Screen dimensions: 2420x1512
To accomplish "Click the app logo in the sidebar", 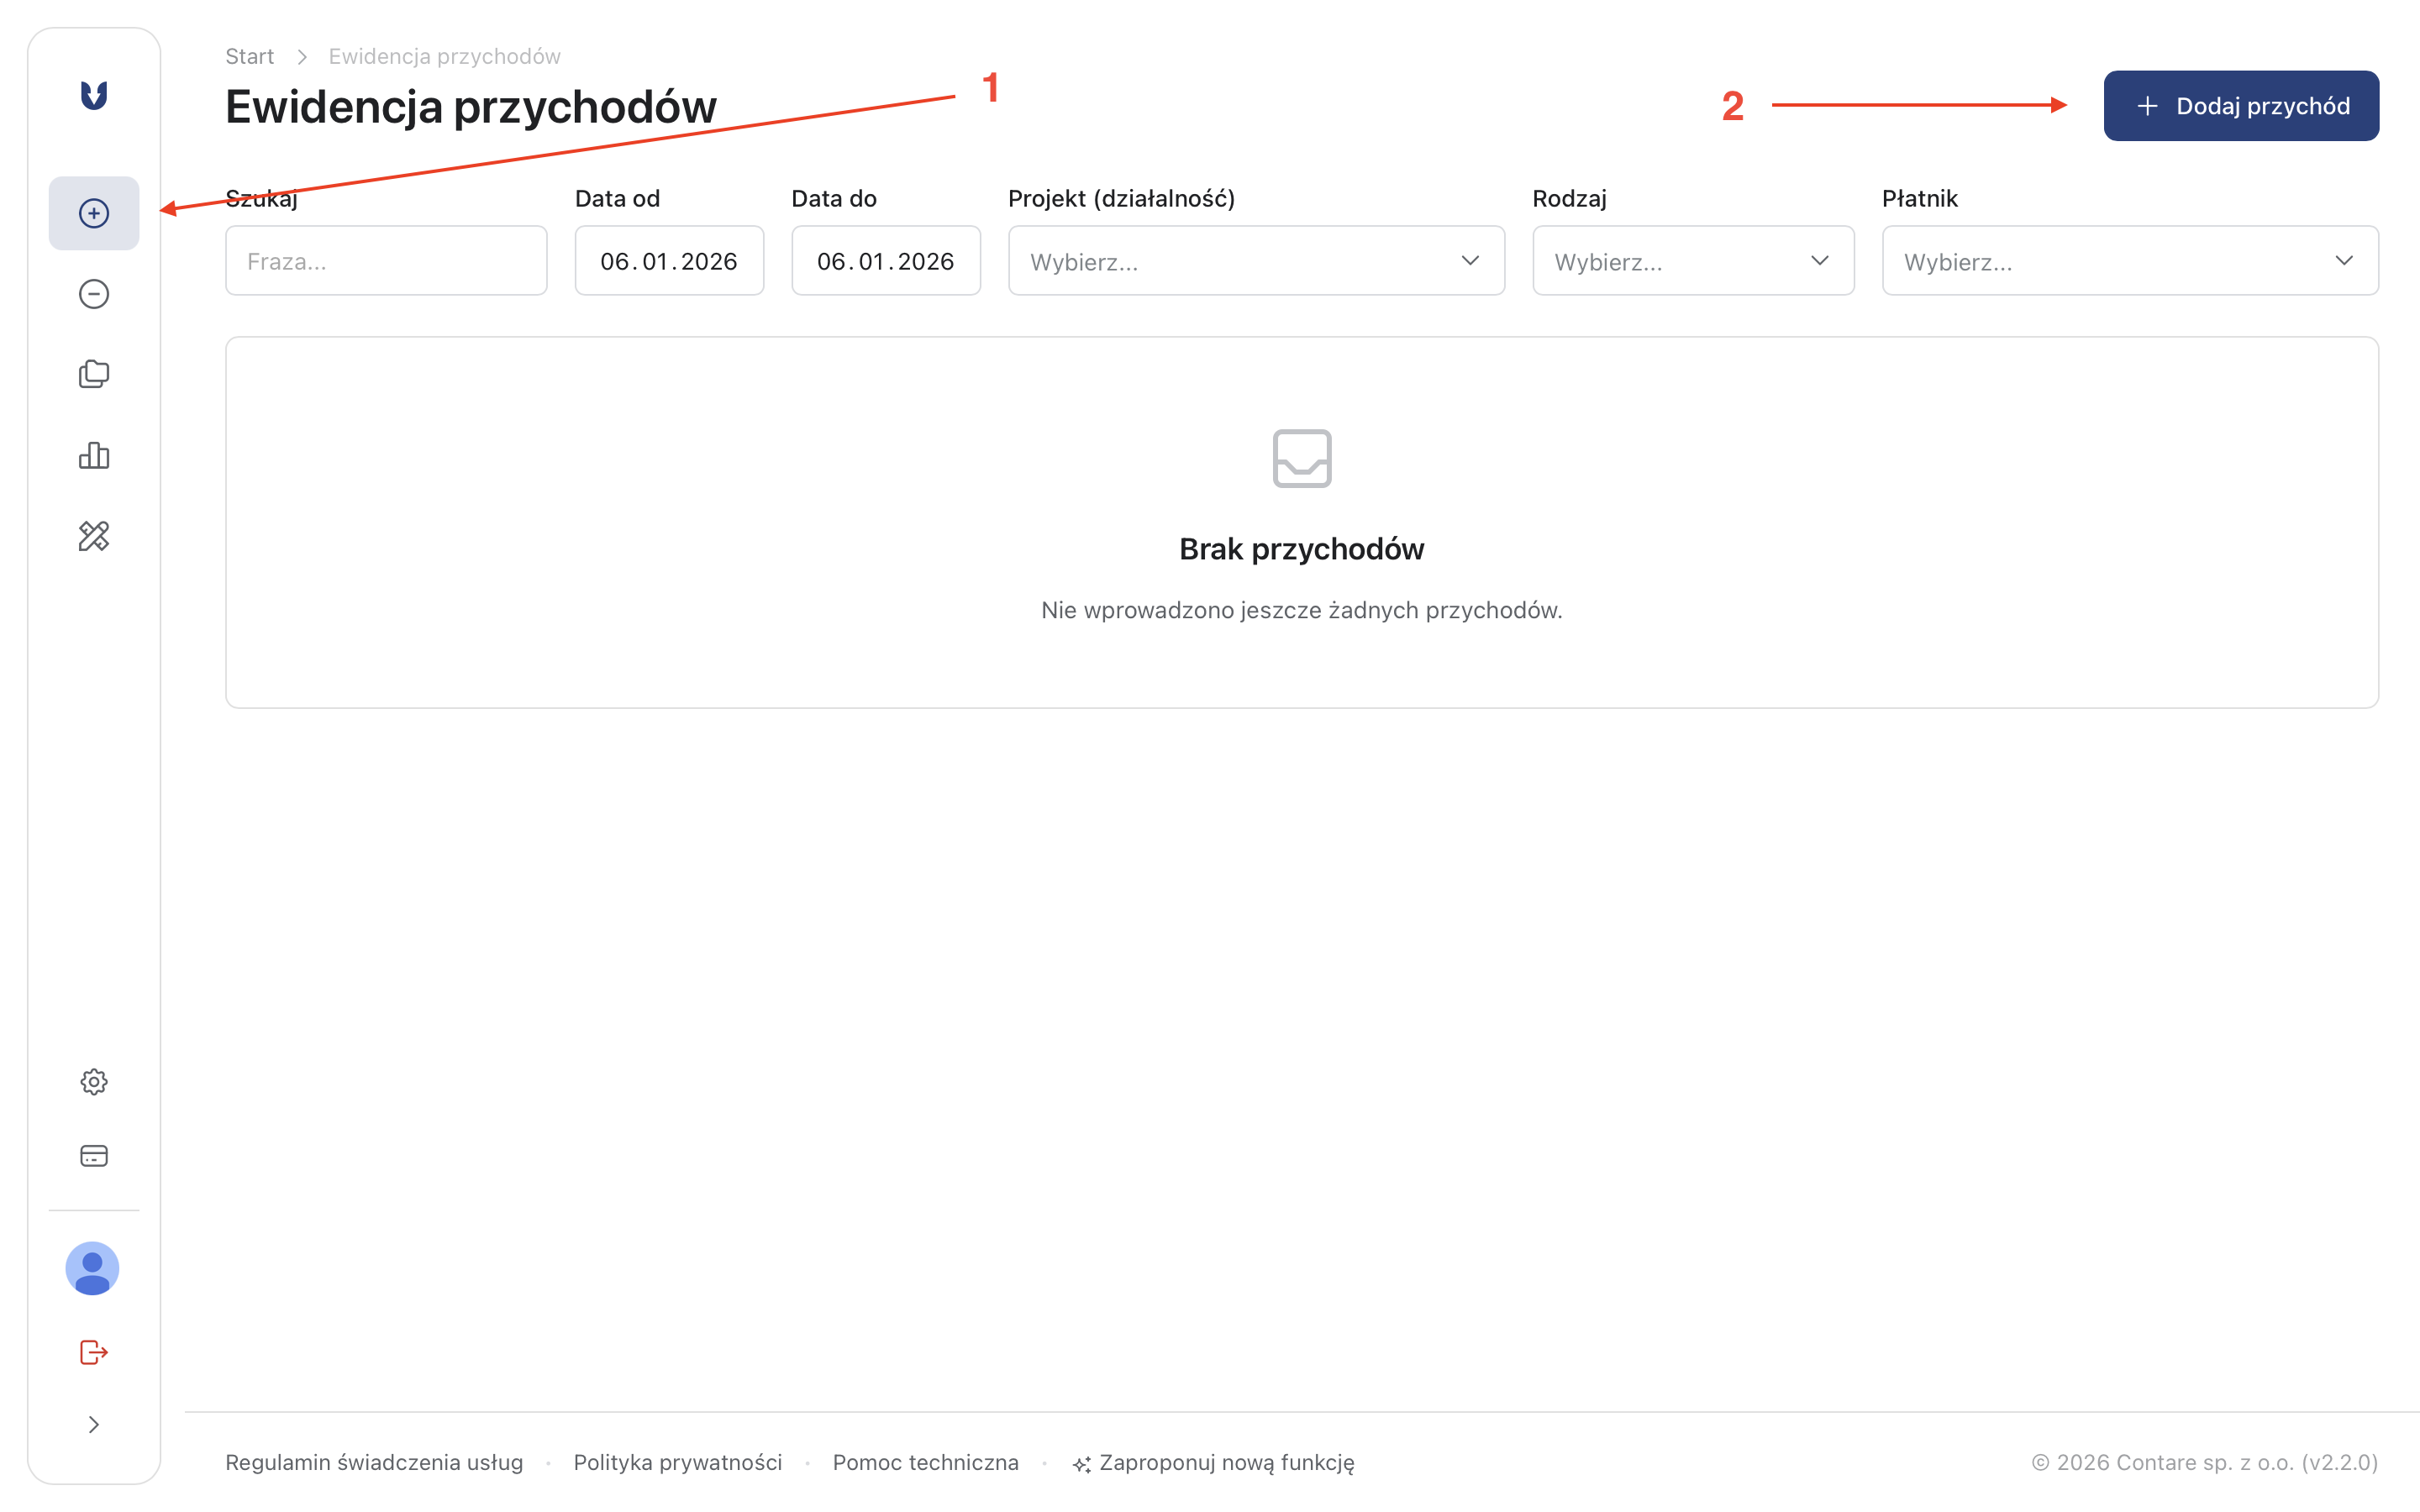I will [94, 95].
